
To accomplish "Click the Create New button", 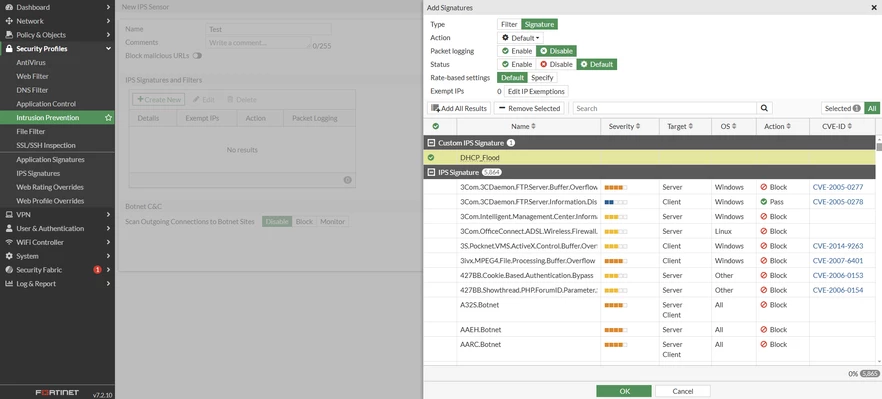I will pyautogui.click(x=159, y=100).
